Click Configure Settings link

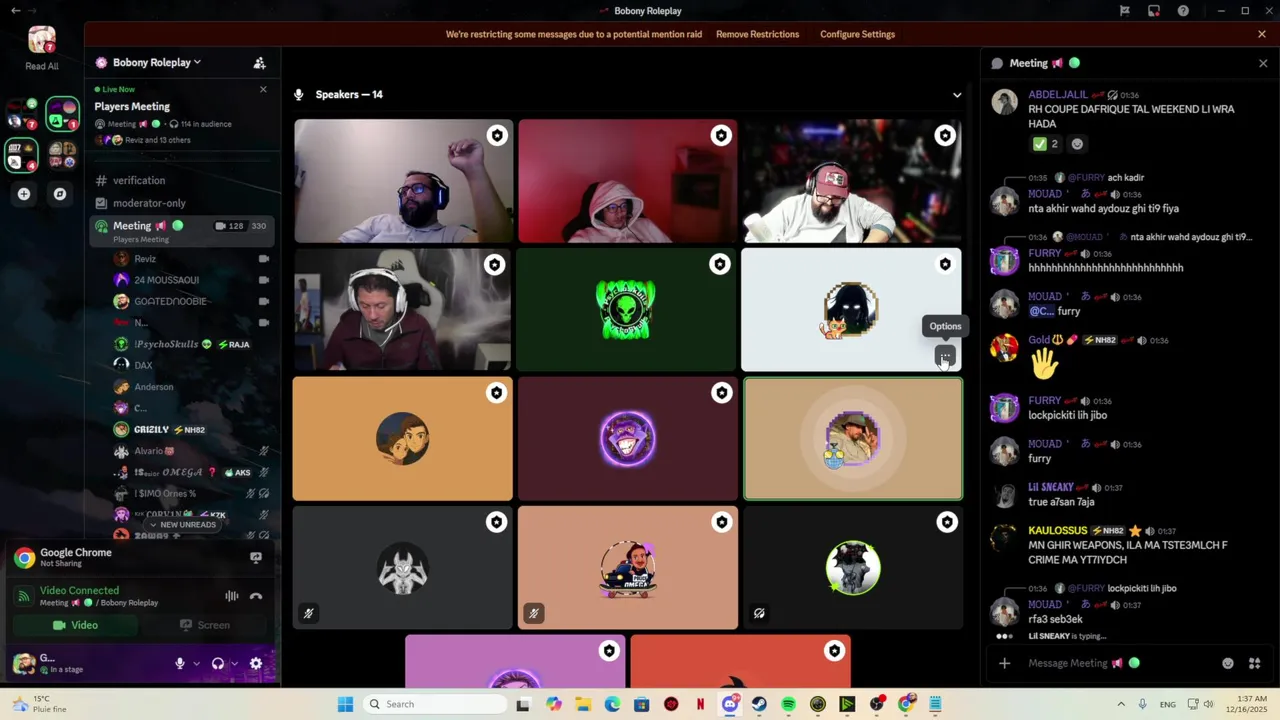[x=857, y=34]
